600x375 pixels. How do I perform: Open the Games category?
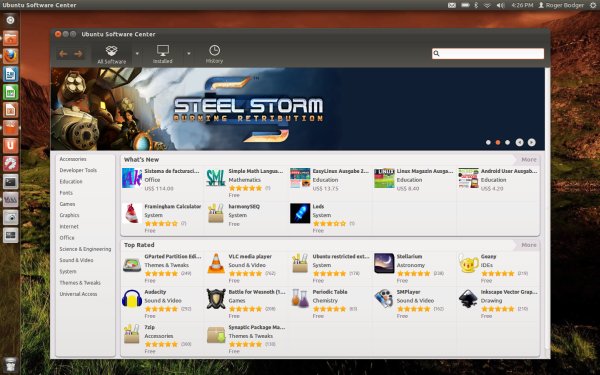point(67,204)
